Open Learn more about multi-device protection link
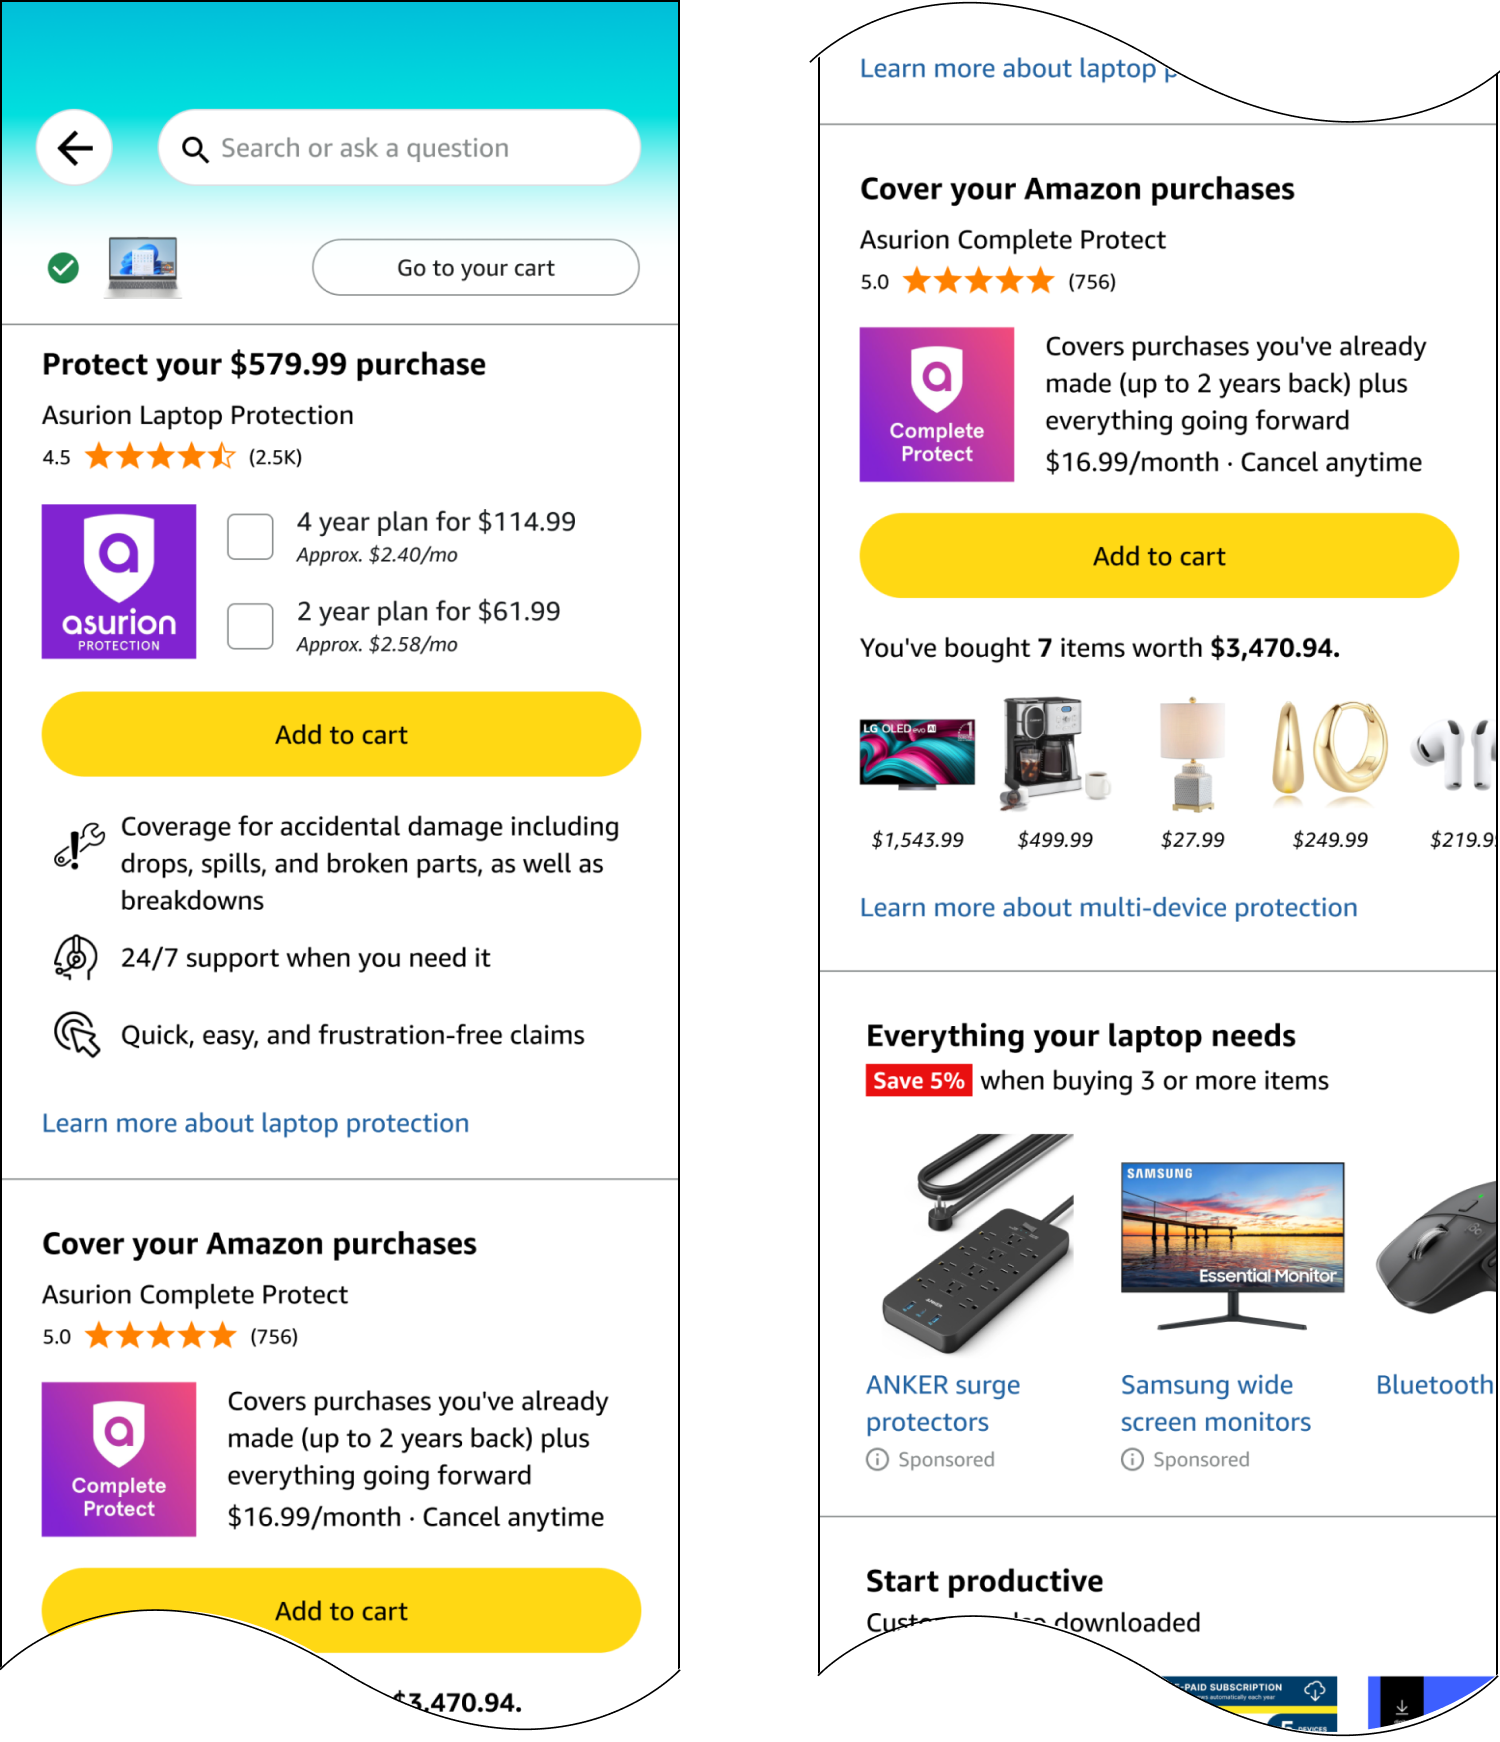This screenshot has height=1742, width=1500. (1108, 907)
